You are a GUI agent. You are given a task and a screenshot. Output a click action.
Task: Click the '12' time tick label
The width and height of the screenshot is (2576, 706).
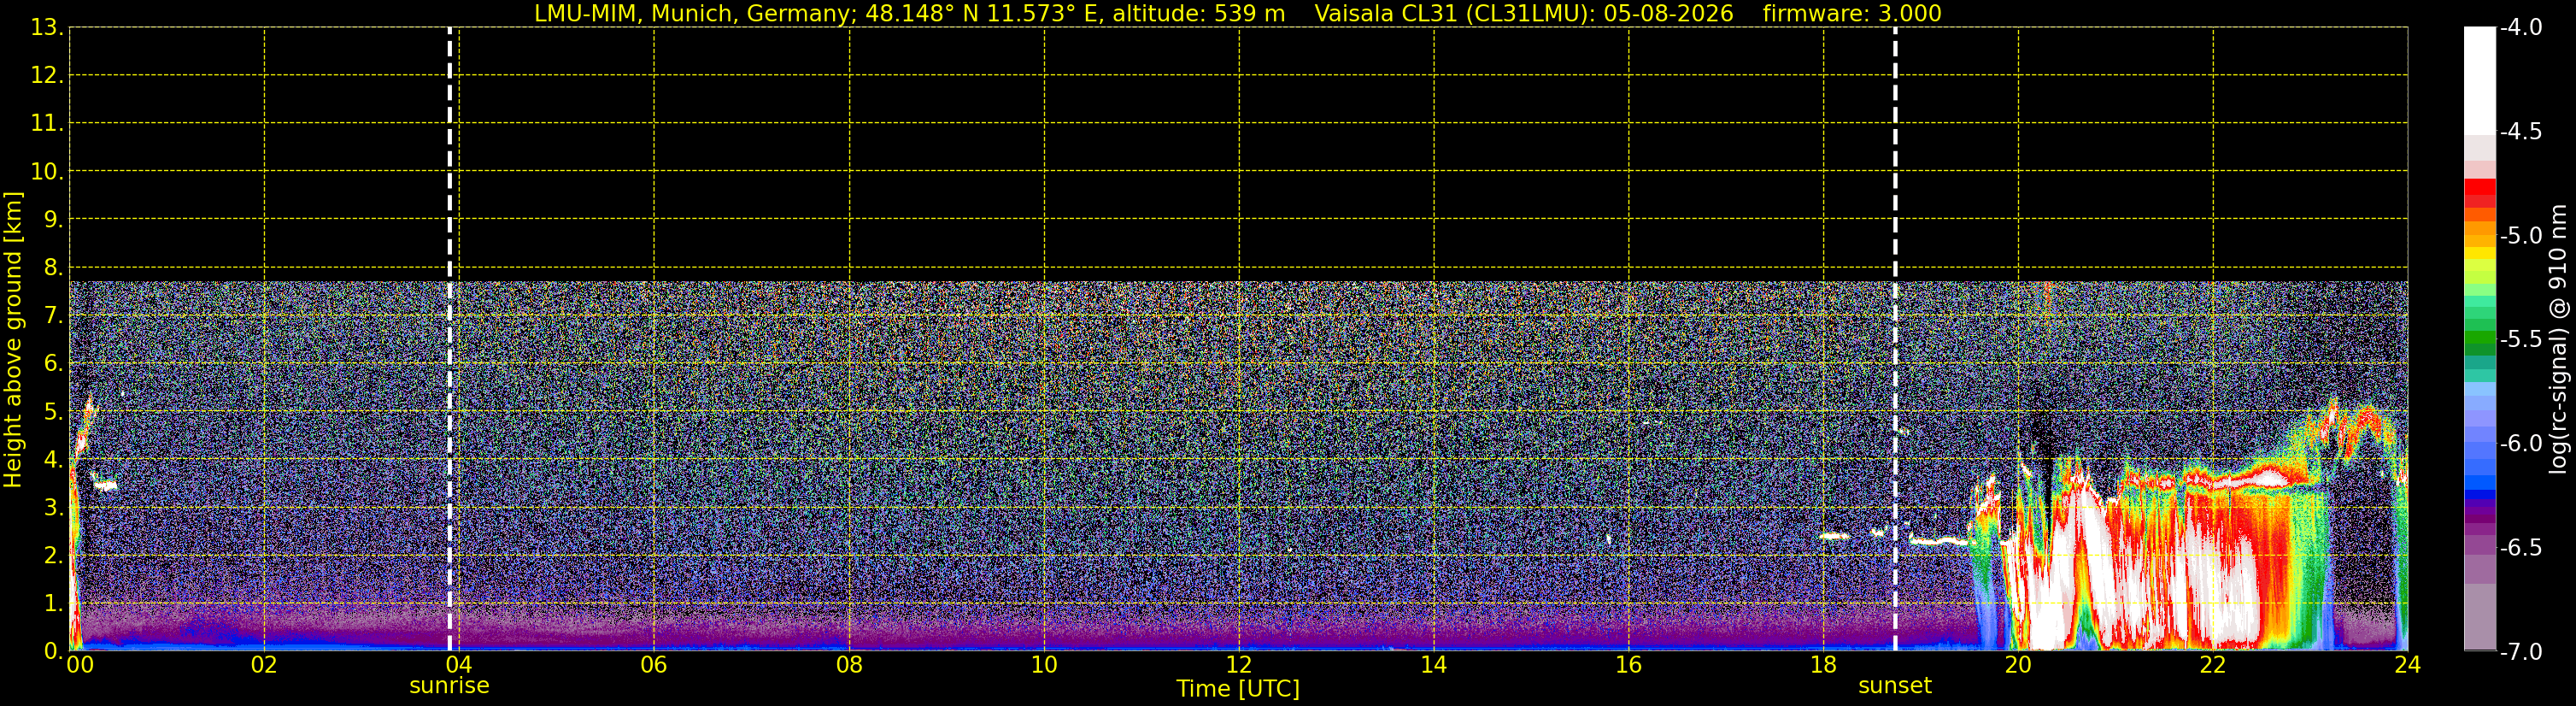(1239, 664)
